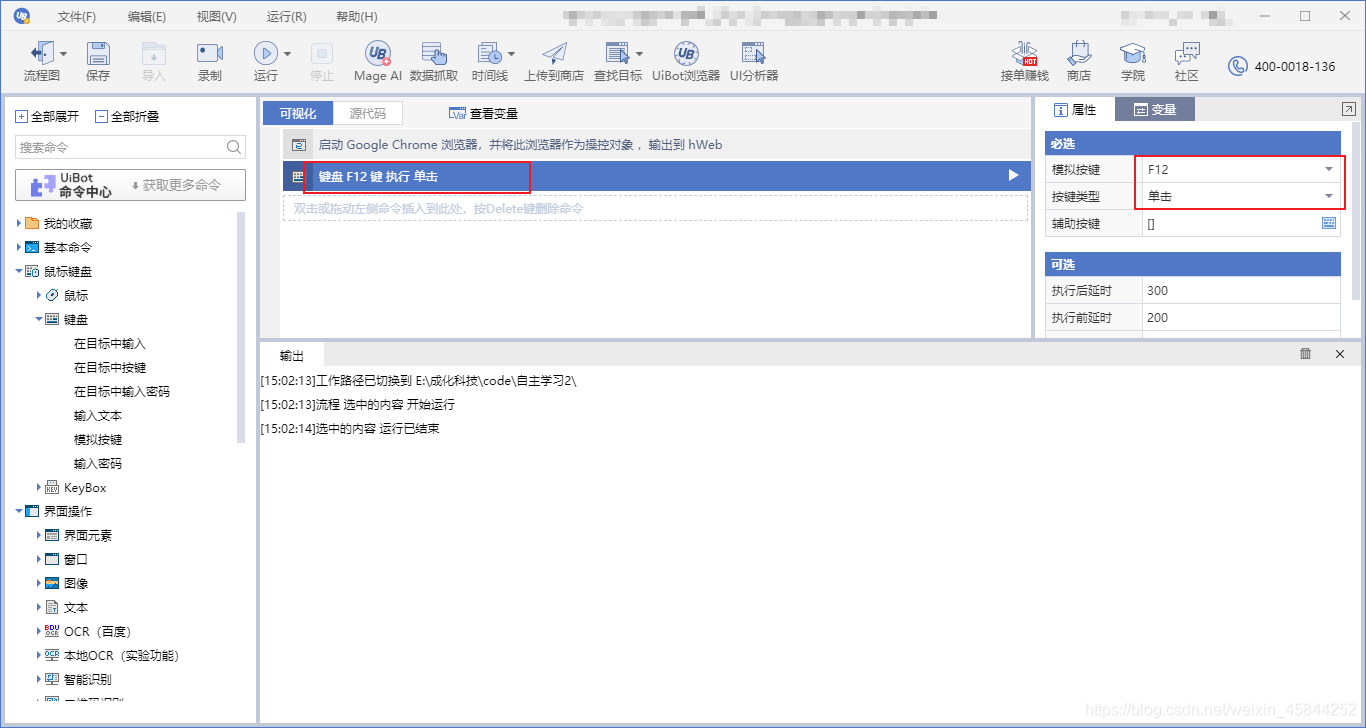The height and width of the screenshot is (728, 1366).
Task: Collapse the 界面操作 tree node
Action: point(19,511)
